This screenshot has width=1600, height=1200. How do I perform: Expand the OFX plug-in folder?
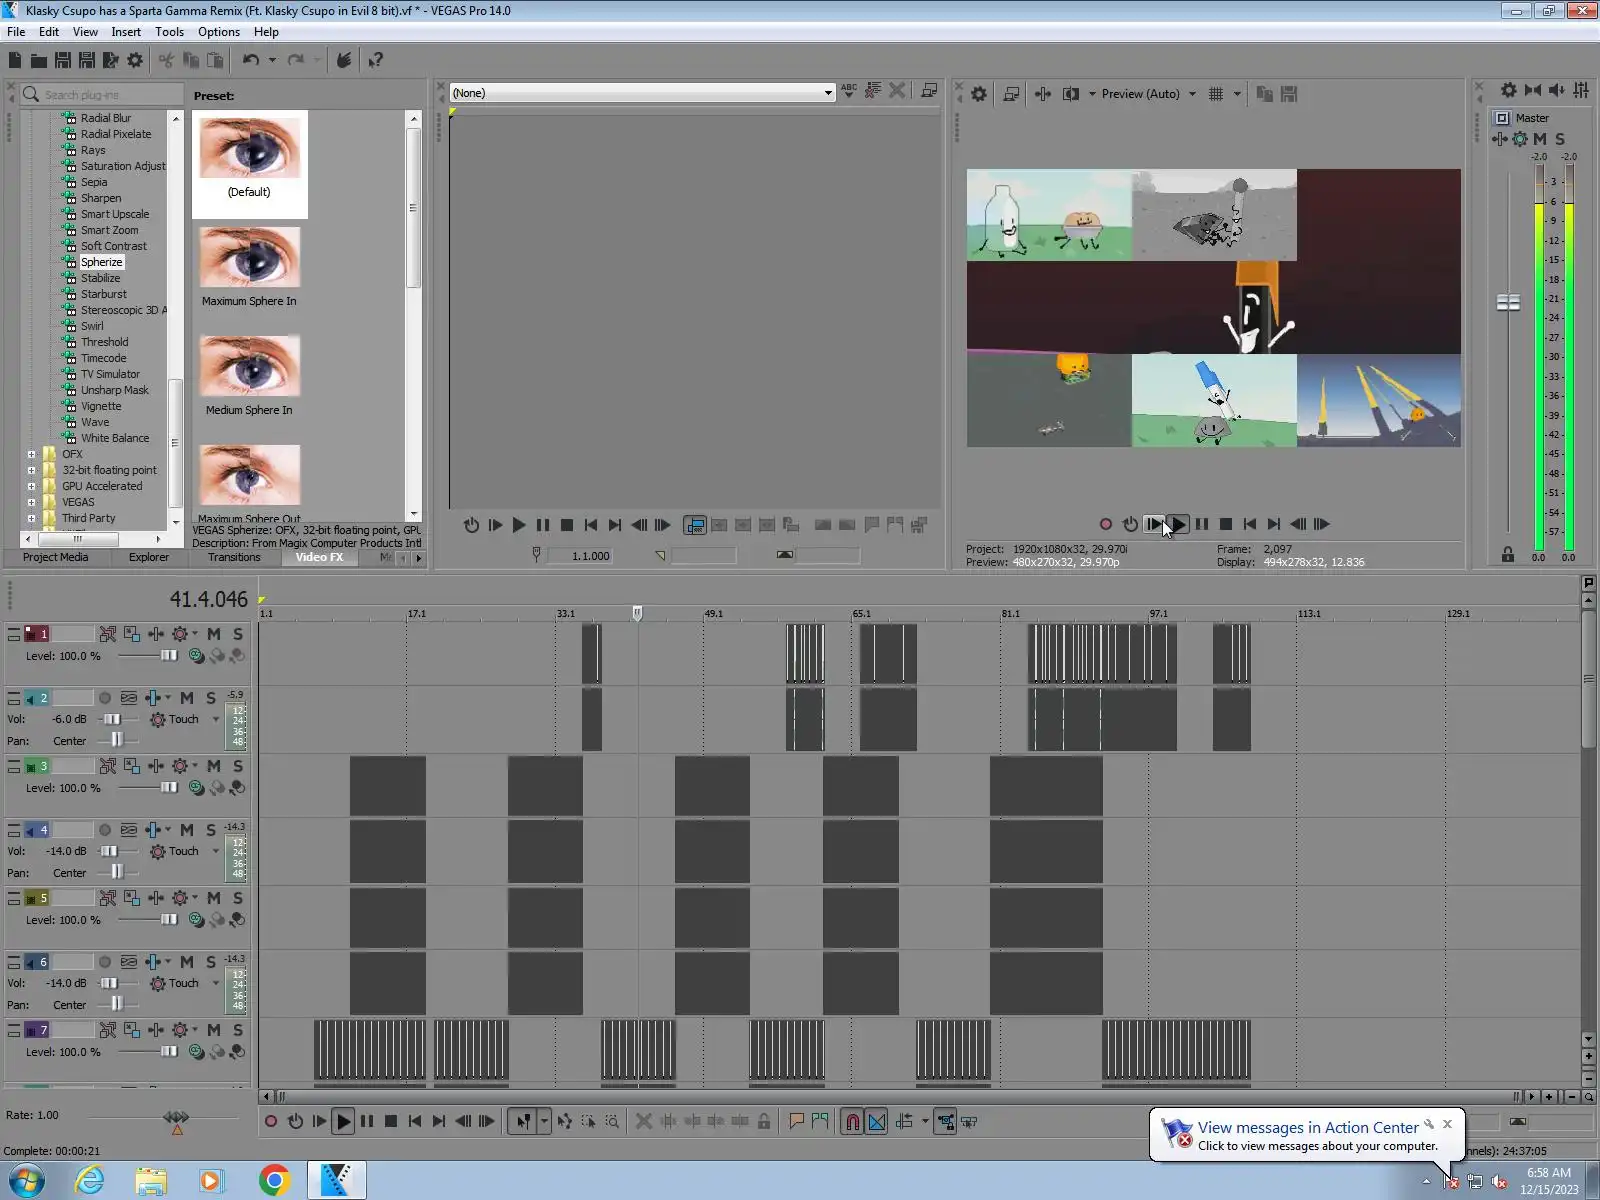[31, 454]
